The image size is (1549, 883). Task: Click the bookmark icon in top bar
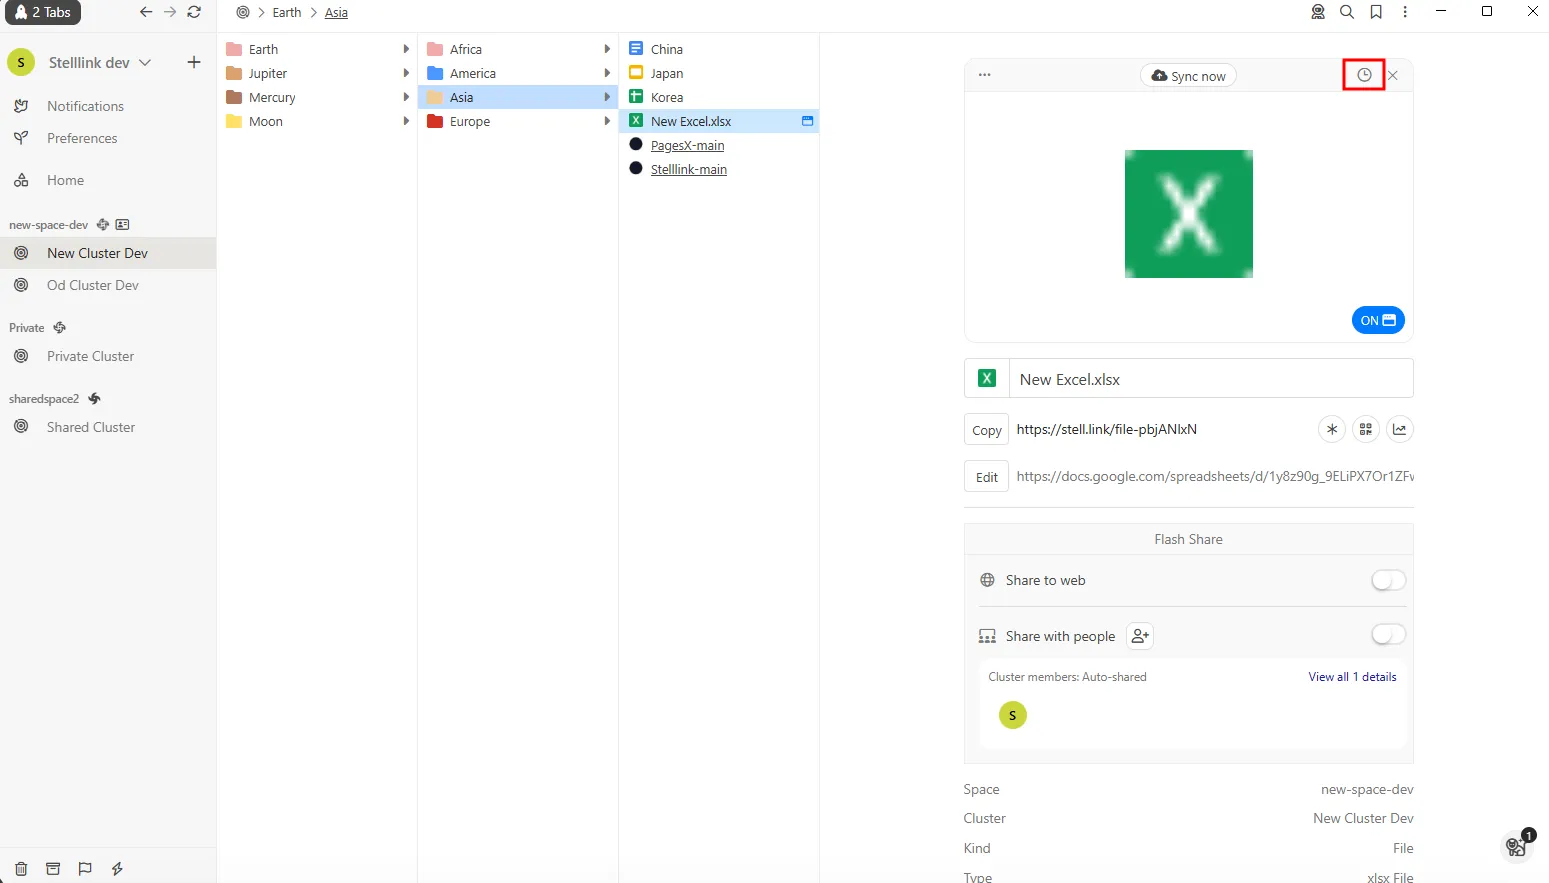coord(1376,12)
